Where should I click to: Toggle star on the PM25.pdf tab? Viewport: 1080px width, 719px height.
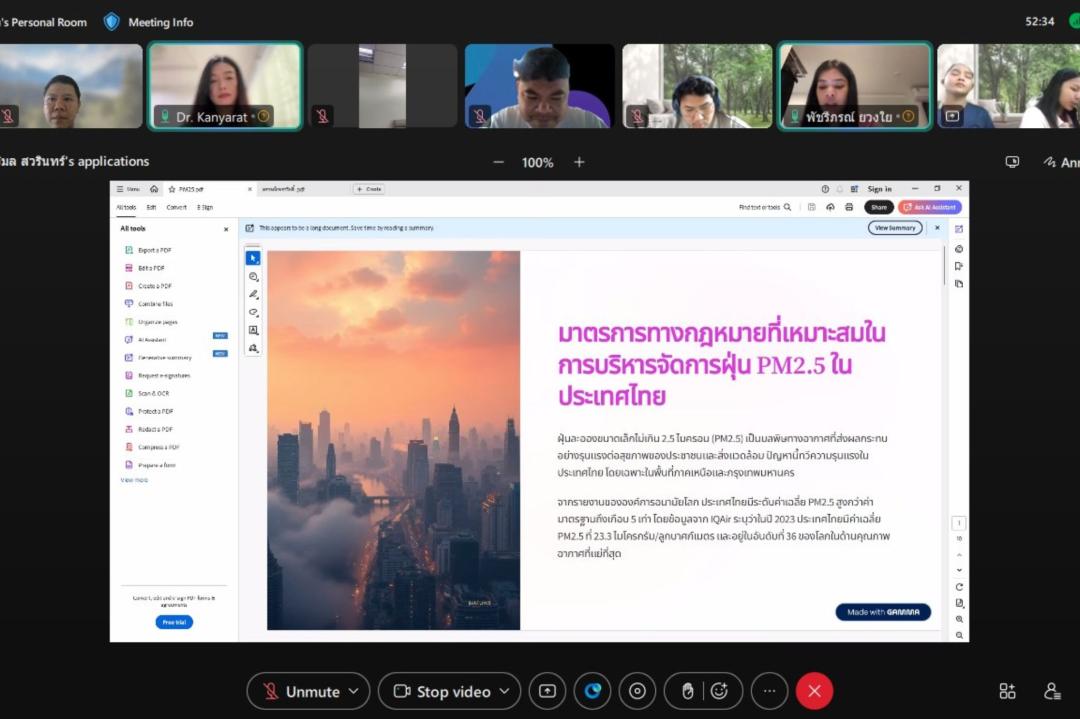[x=172, y=189]
